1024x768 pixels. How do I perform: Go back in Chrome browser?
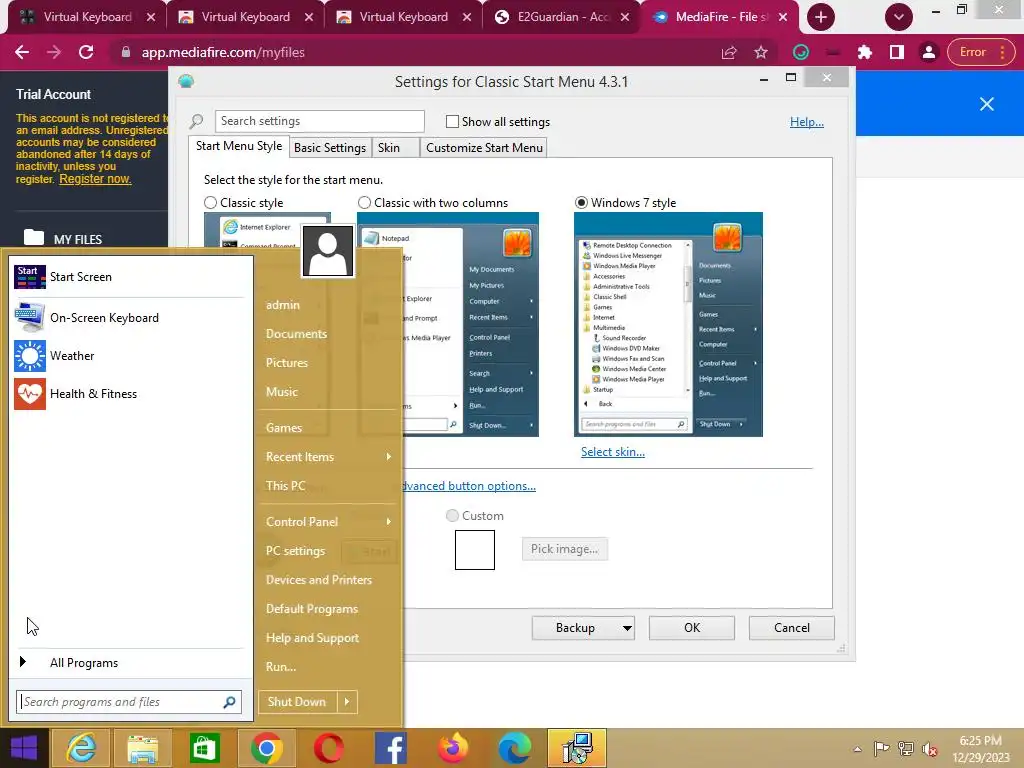pyautogui.click(x=22, y=52)
